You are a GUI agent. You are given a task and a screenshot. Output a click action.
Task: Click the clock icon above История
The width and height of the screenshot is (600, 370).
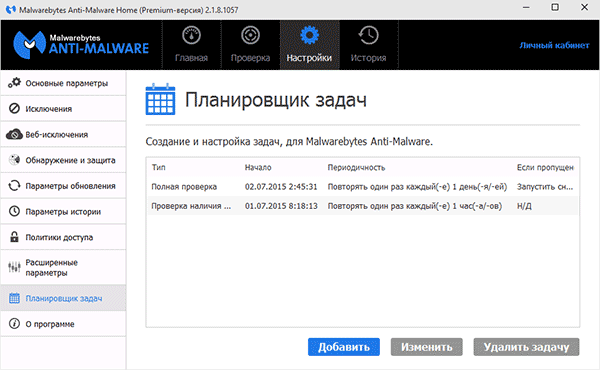pos(368,35)
